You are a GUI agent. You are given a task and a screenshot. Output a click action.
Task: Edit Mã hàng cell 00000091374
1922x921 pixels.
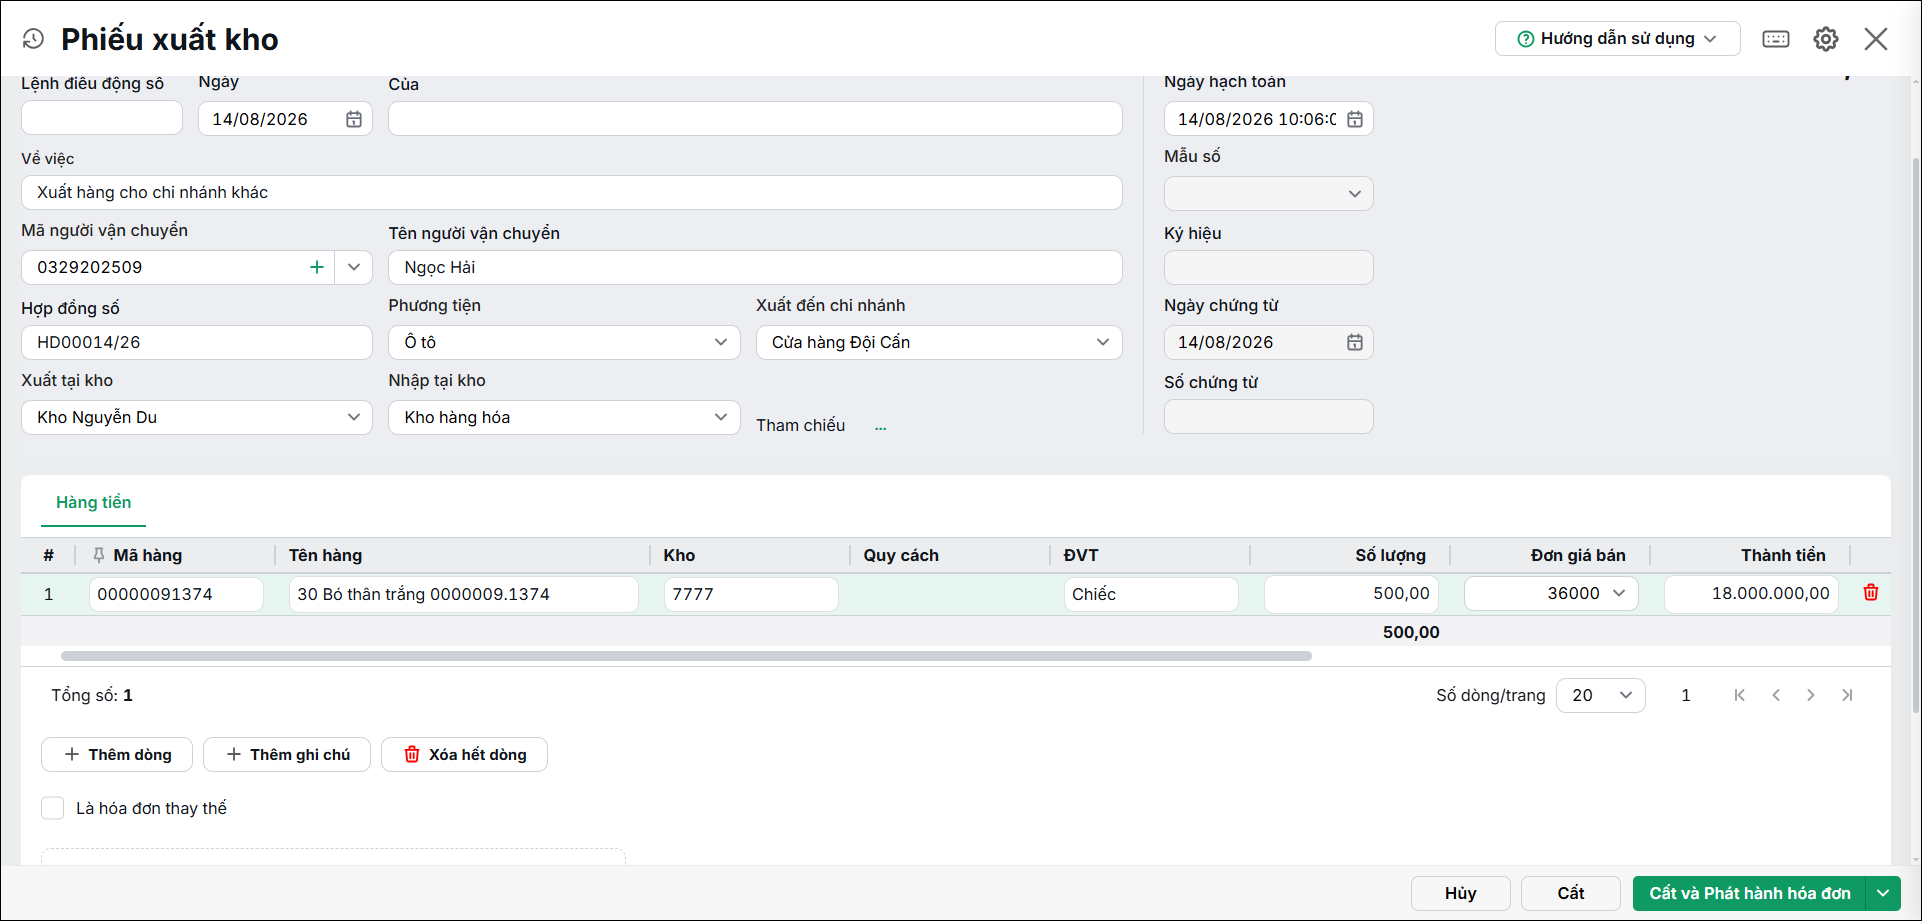[x=176, y=594]
